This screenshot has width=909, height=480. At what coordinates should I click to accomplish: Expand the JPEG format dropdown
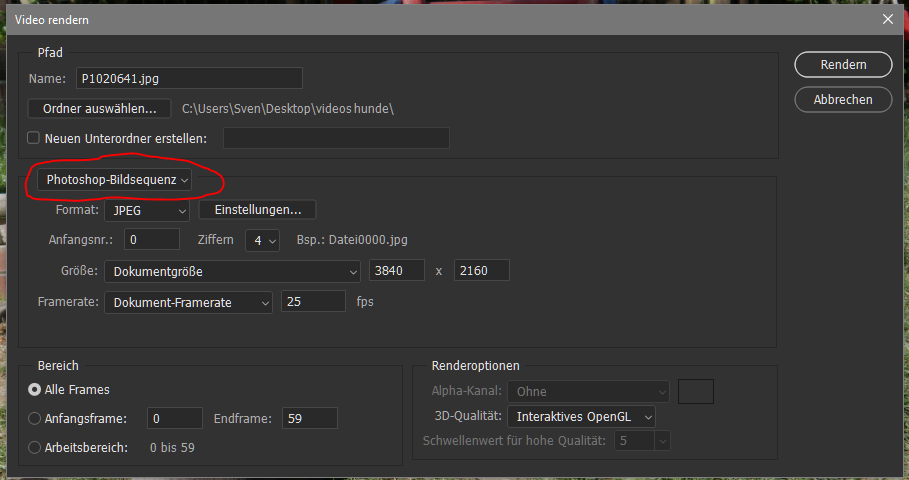(147, 210)
